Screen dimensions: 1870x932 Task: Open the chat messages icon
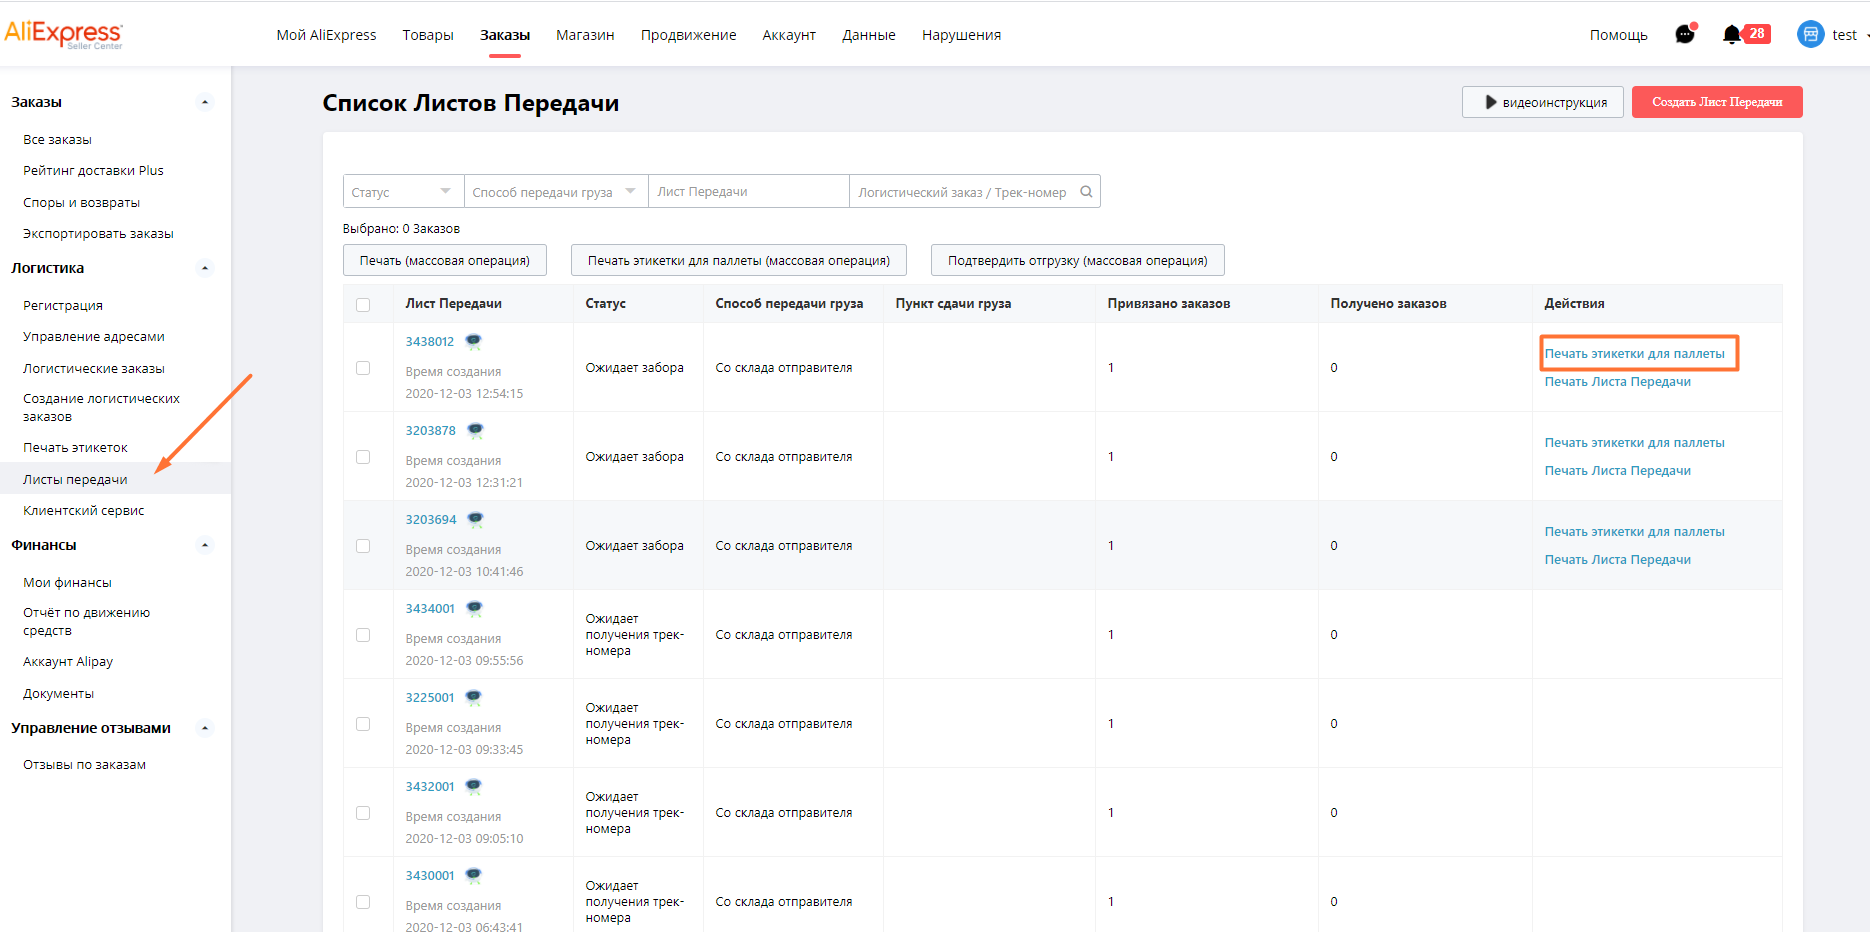1686,34
